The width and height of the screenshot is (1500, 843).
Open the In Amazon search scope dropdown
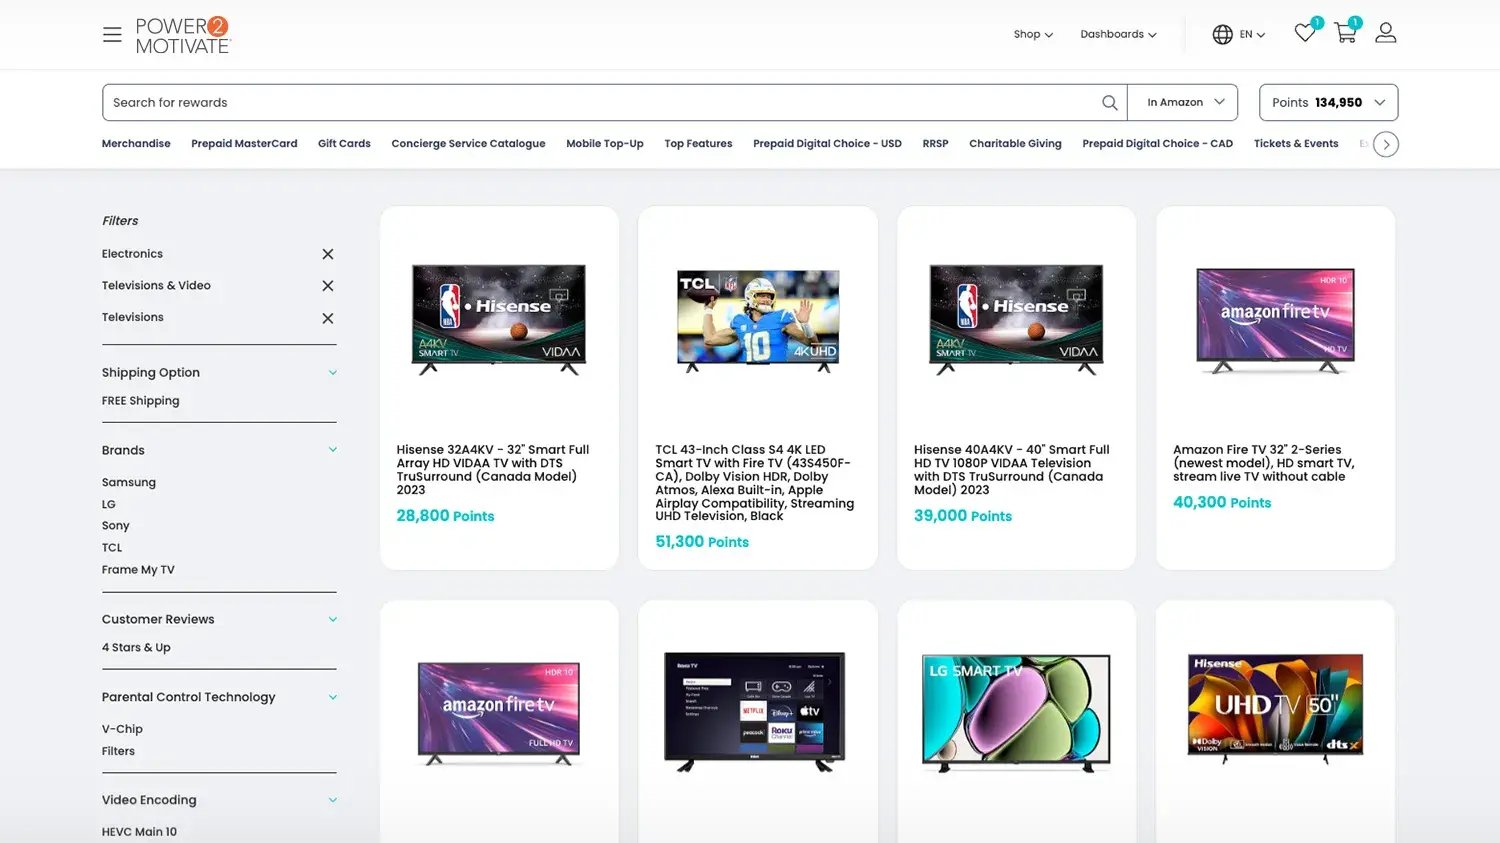(1184, 103)
